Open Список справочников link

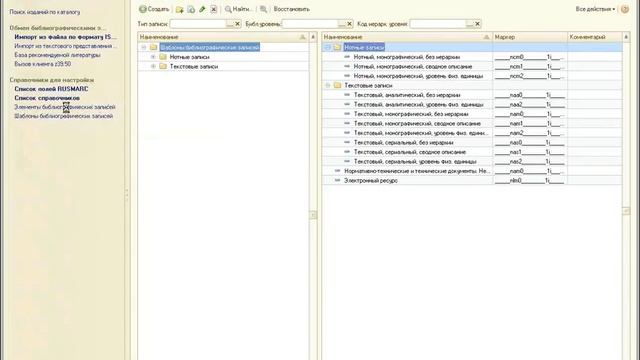point(47,98)
